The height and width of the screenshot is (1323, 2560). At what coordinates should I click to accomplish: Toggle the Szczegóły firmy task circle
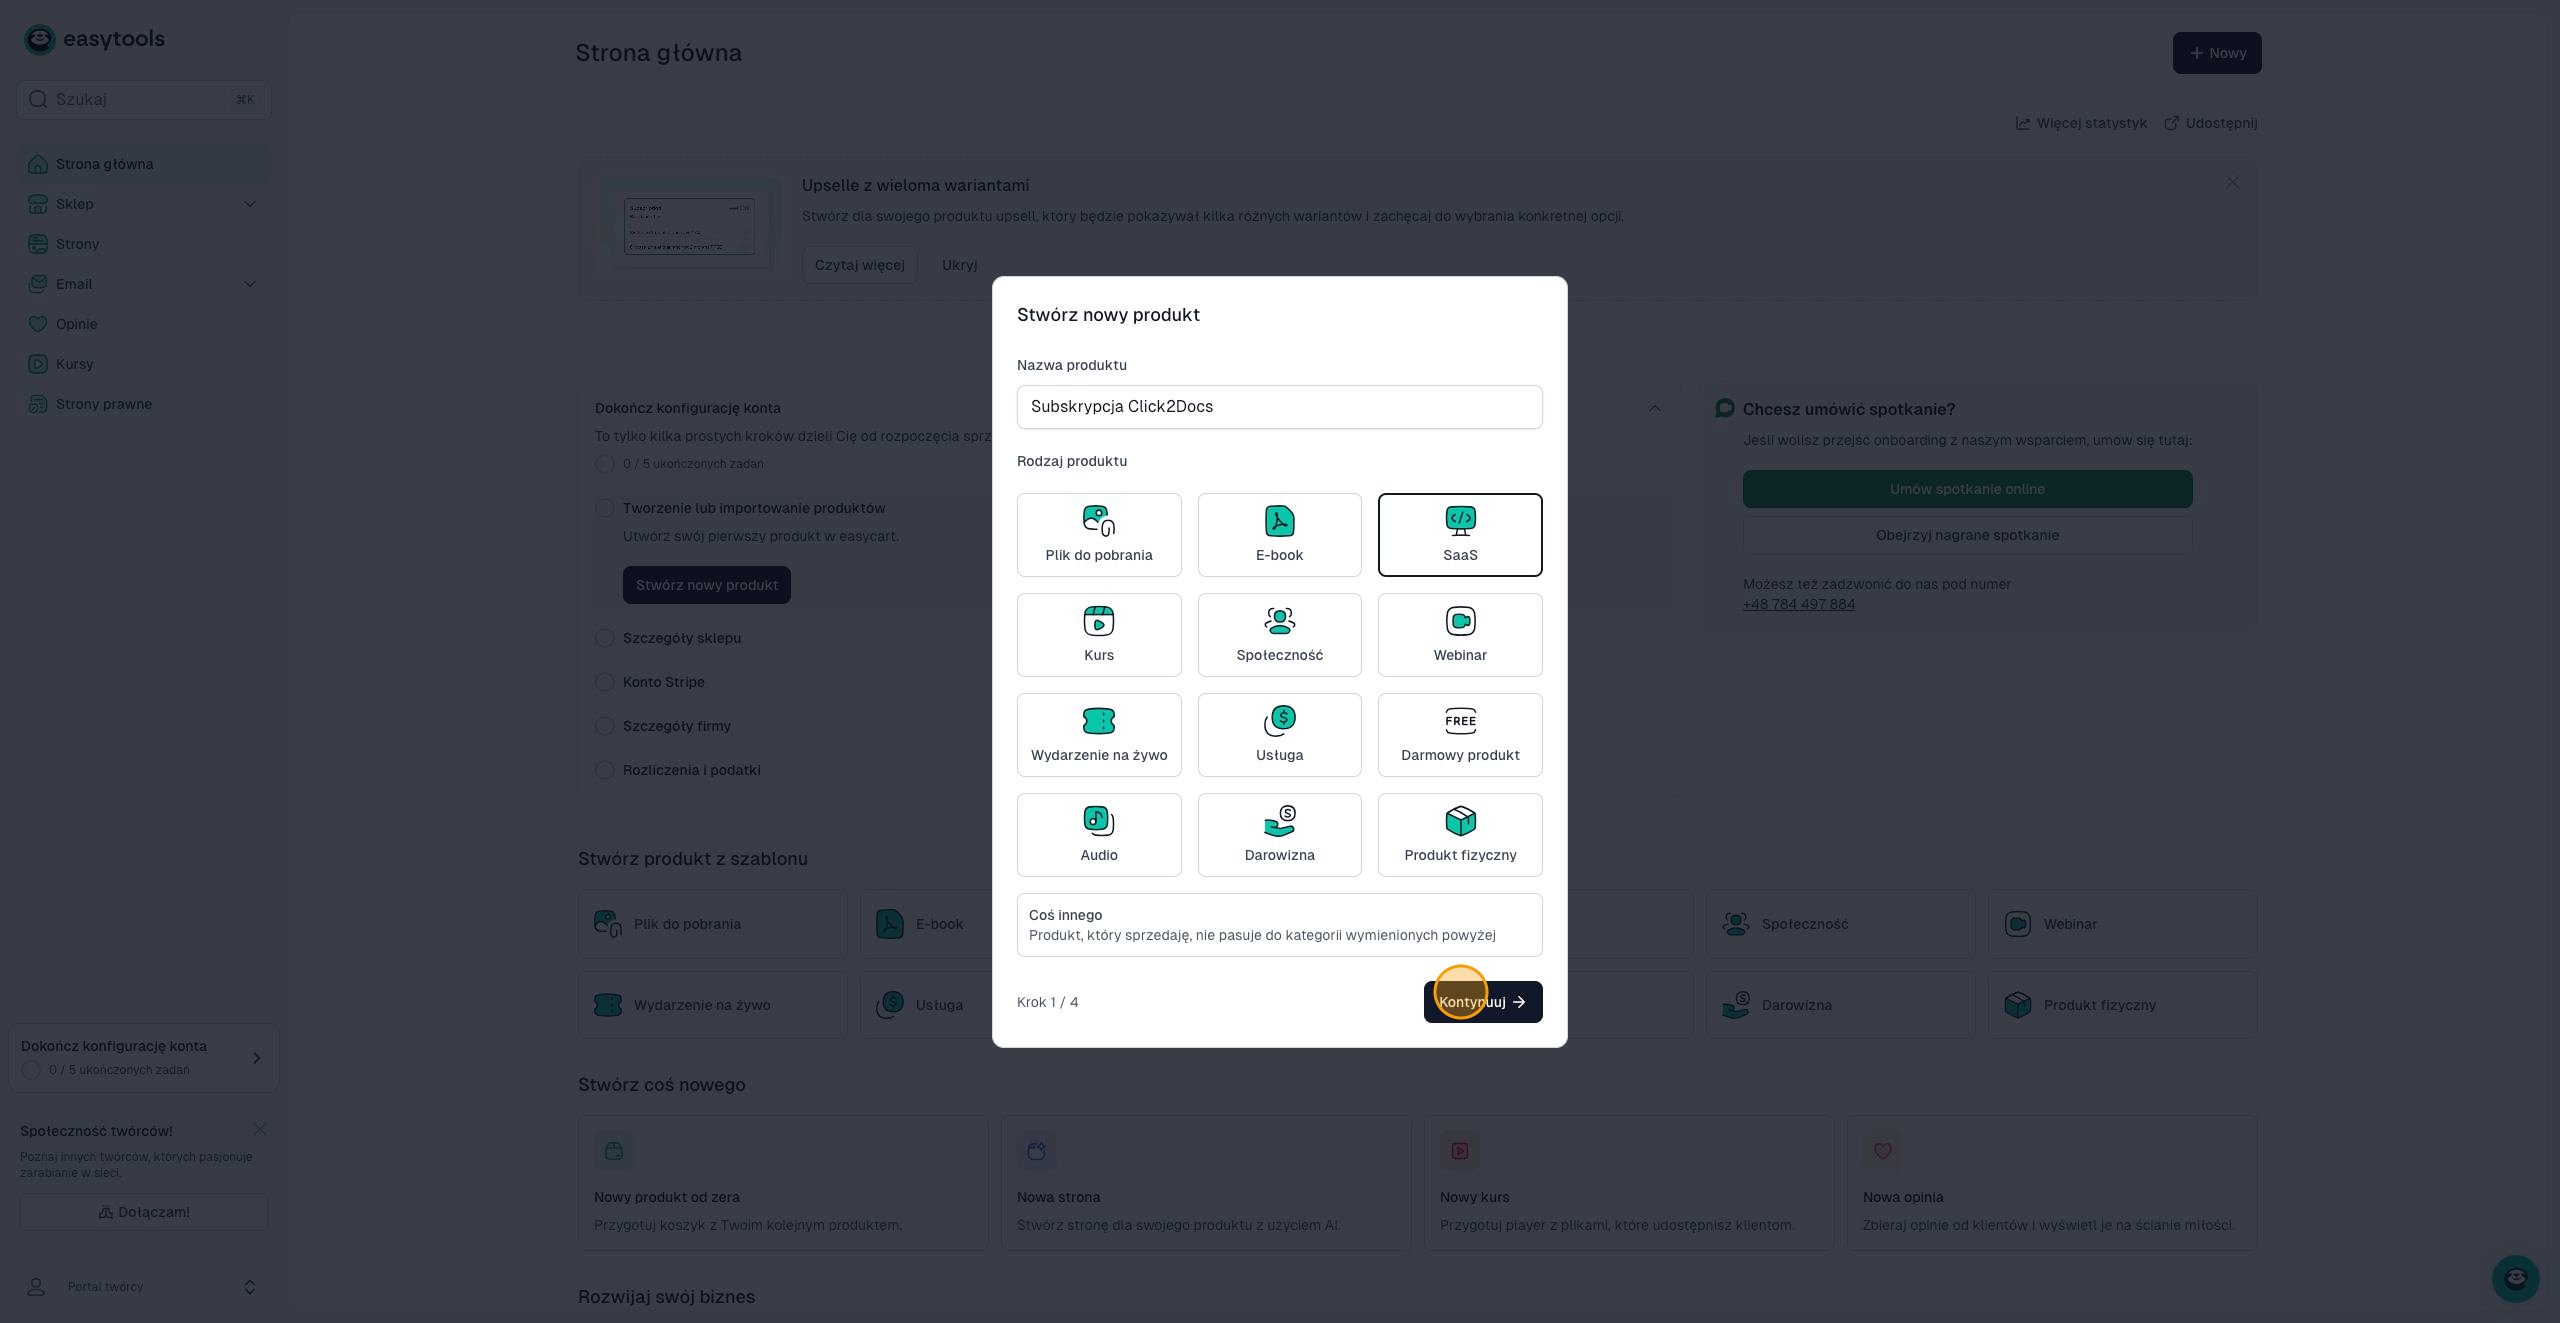pyautogui.click(x=604, y=726)
